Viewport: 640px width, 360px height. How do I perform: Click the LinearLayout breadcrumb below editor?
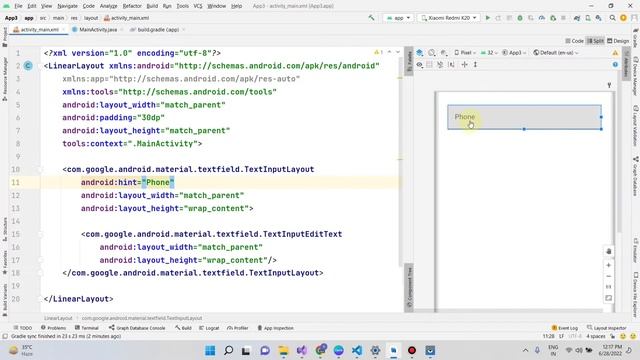[58, 318]
